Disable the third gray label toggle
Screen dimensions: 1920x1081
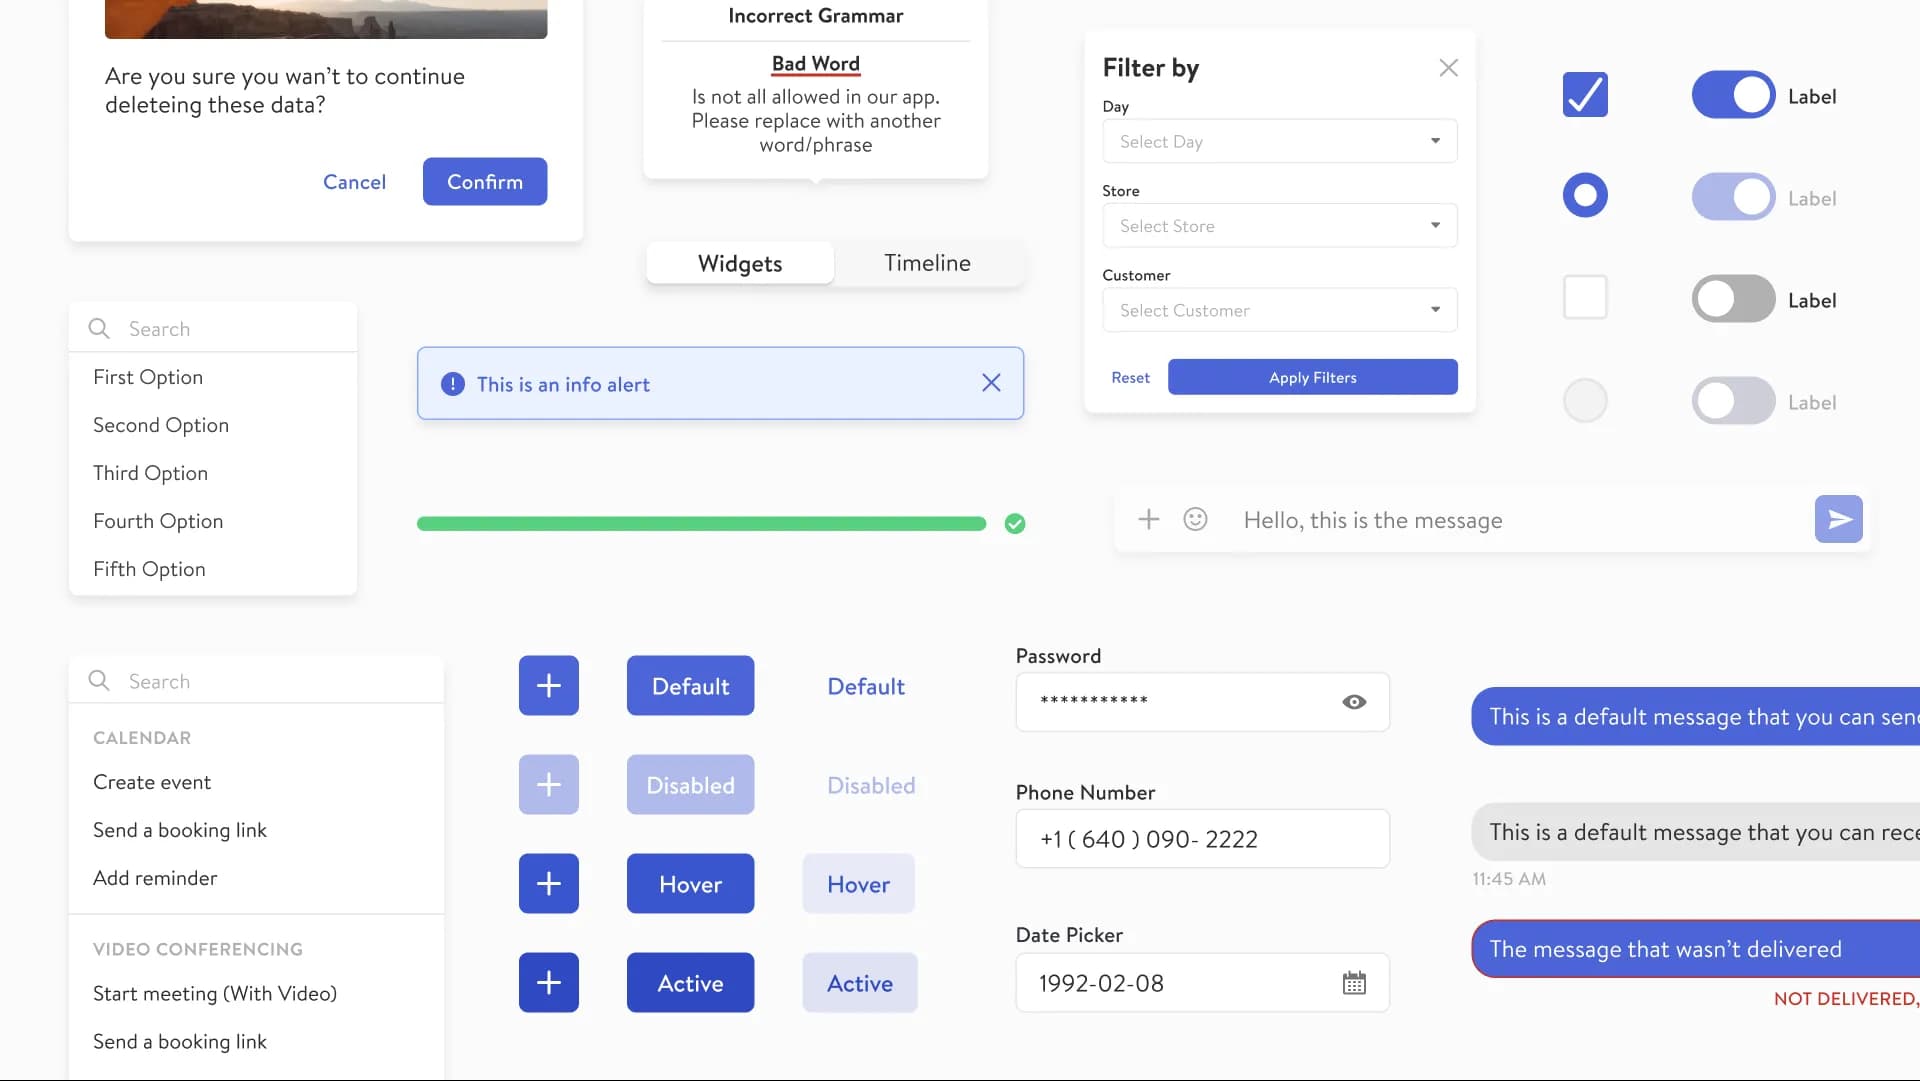pos(1733,298)
